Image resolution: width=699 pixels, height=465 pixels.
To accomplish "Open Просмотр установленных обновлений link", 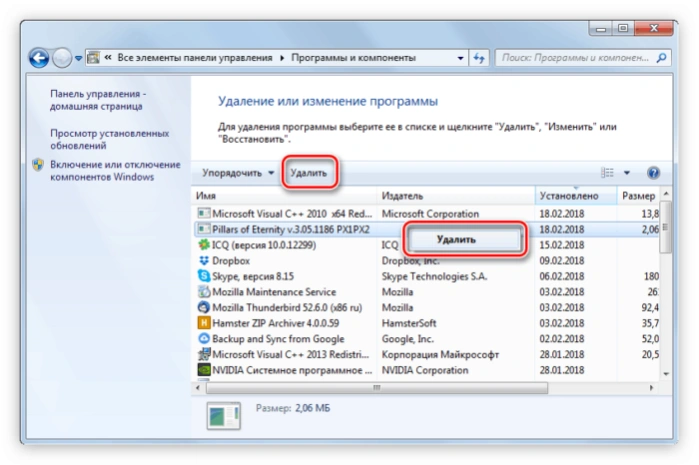I will 109,140.
